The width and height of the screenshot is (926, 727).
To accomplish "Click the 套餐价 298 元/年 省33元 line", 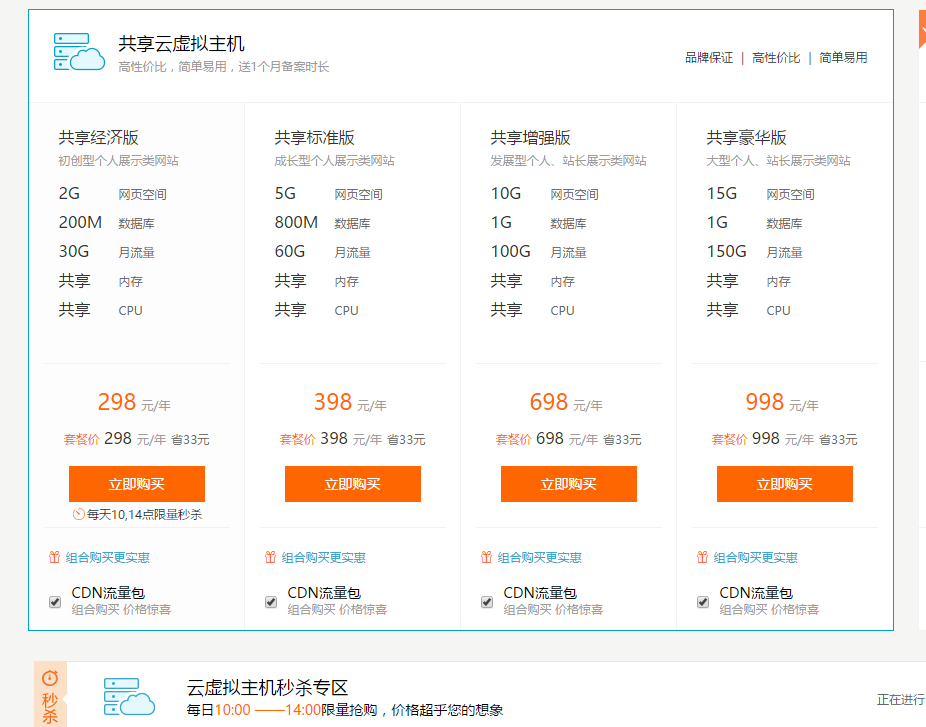I will coord(137,439).
